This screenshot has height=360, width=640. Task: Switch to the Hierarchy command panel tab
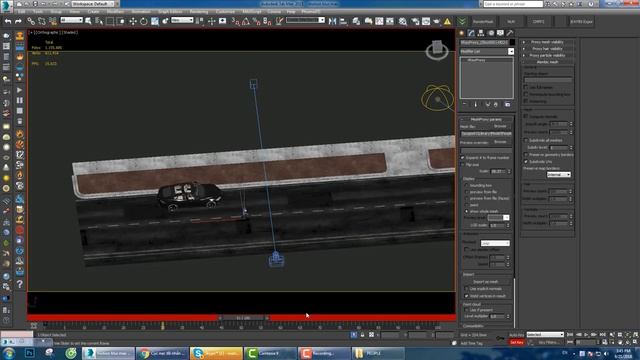[481, 33]
